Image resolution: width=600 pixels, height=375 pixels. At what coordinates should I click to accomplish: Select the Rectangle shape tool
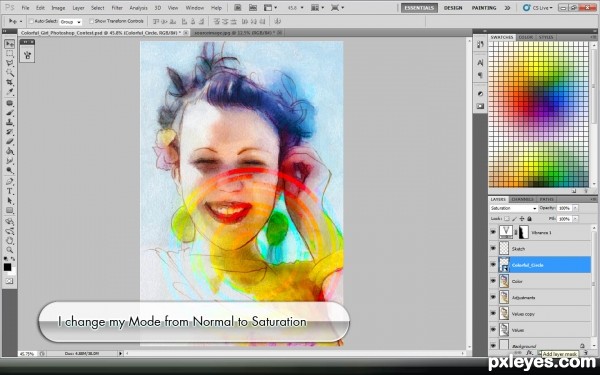tap(10, 210)
